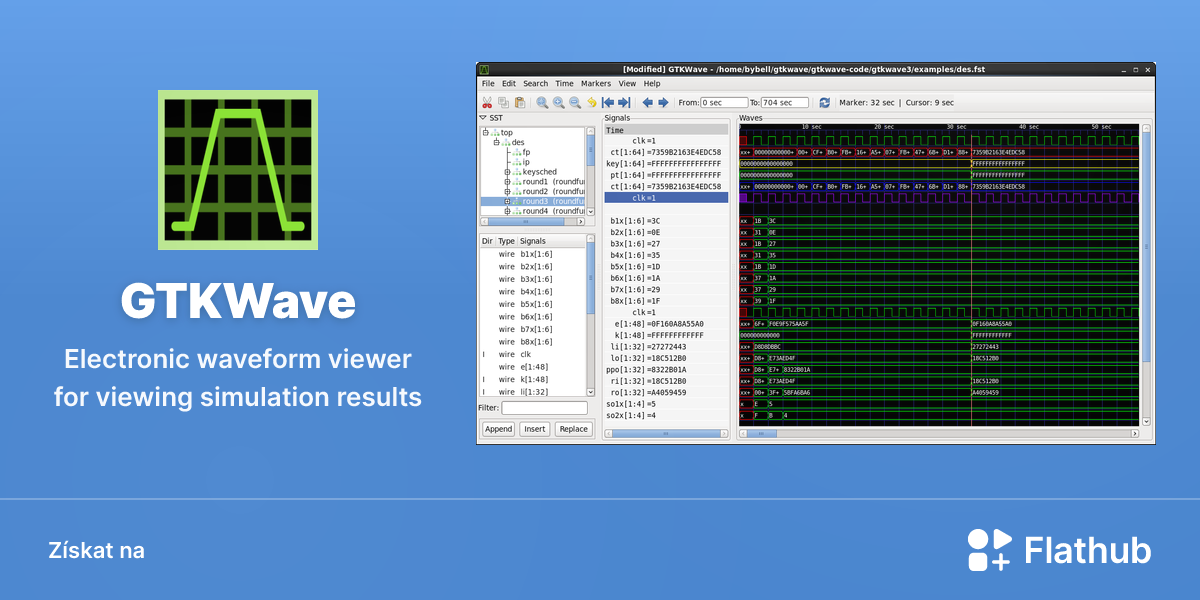Click the Copy icon in toolbar

coord(503,102)
